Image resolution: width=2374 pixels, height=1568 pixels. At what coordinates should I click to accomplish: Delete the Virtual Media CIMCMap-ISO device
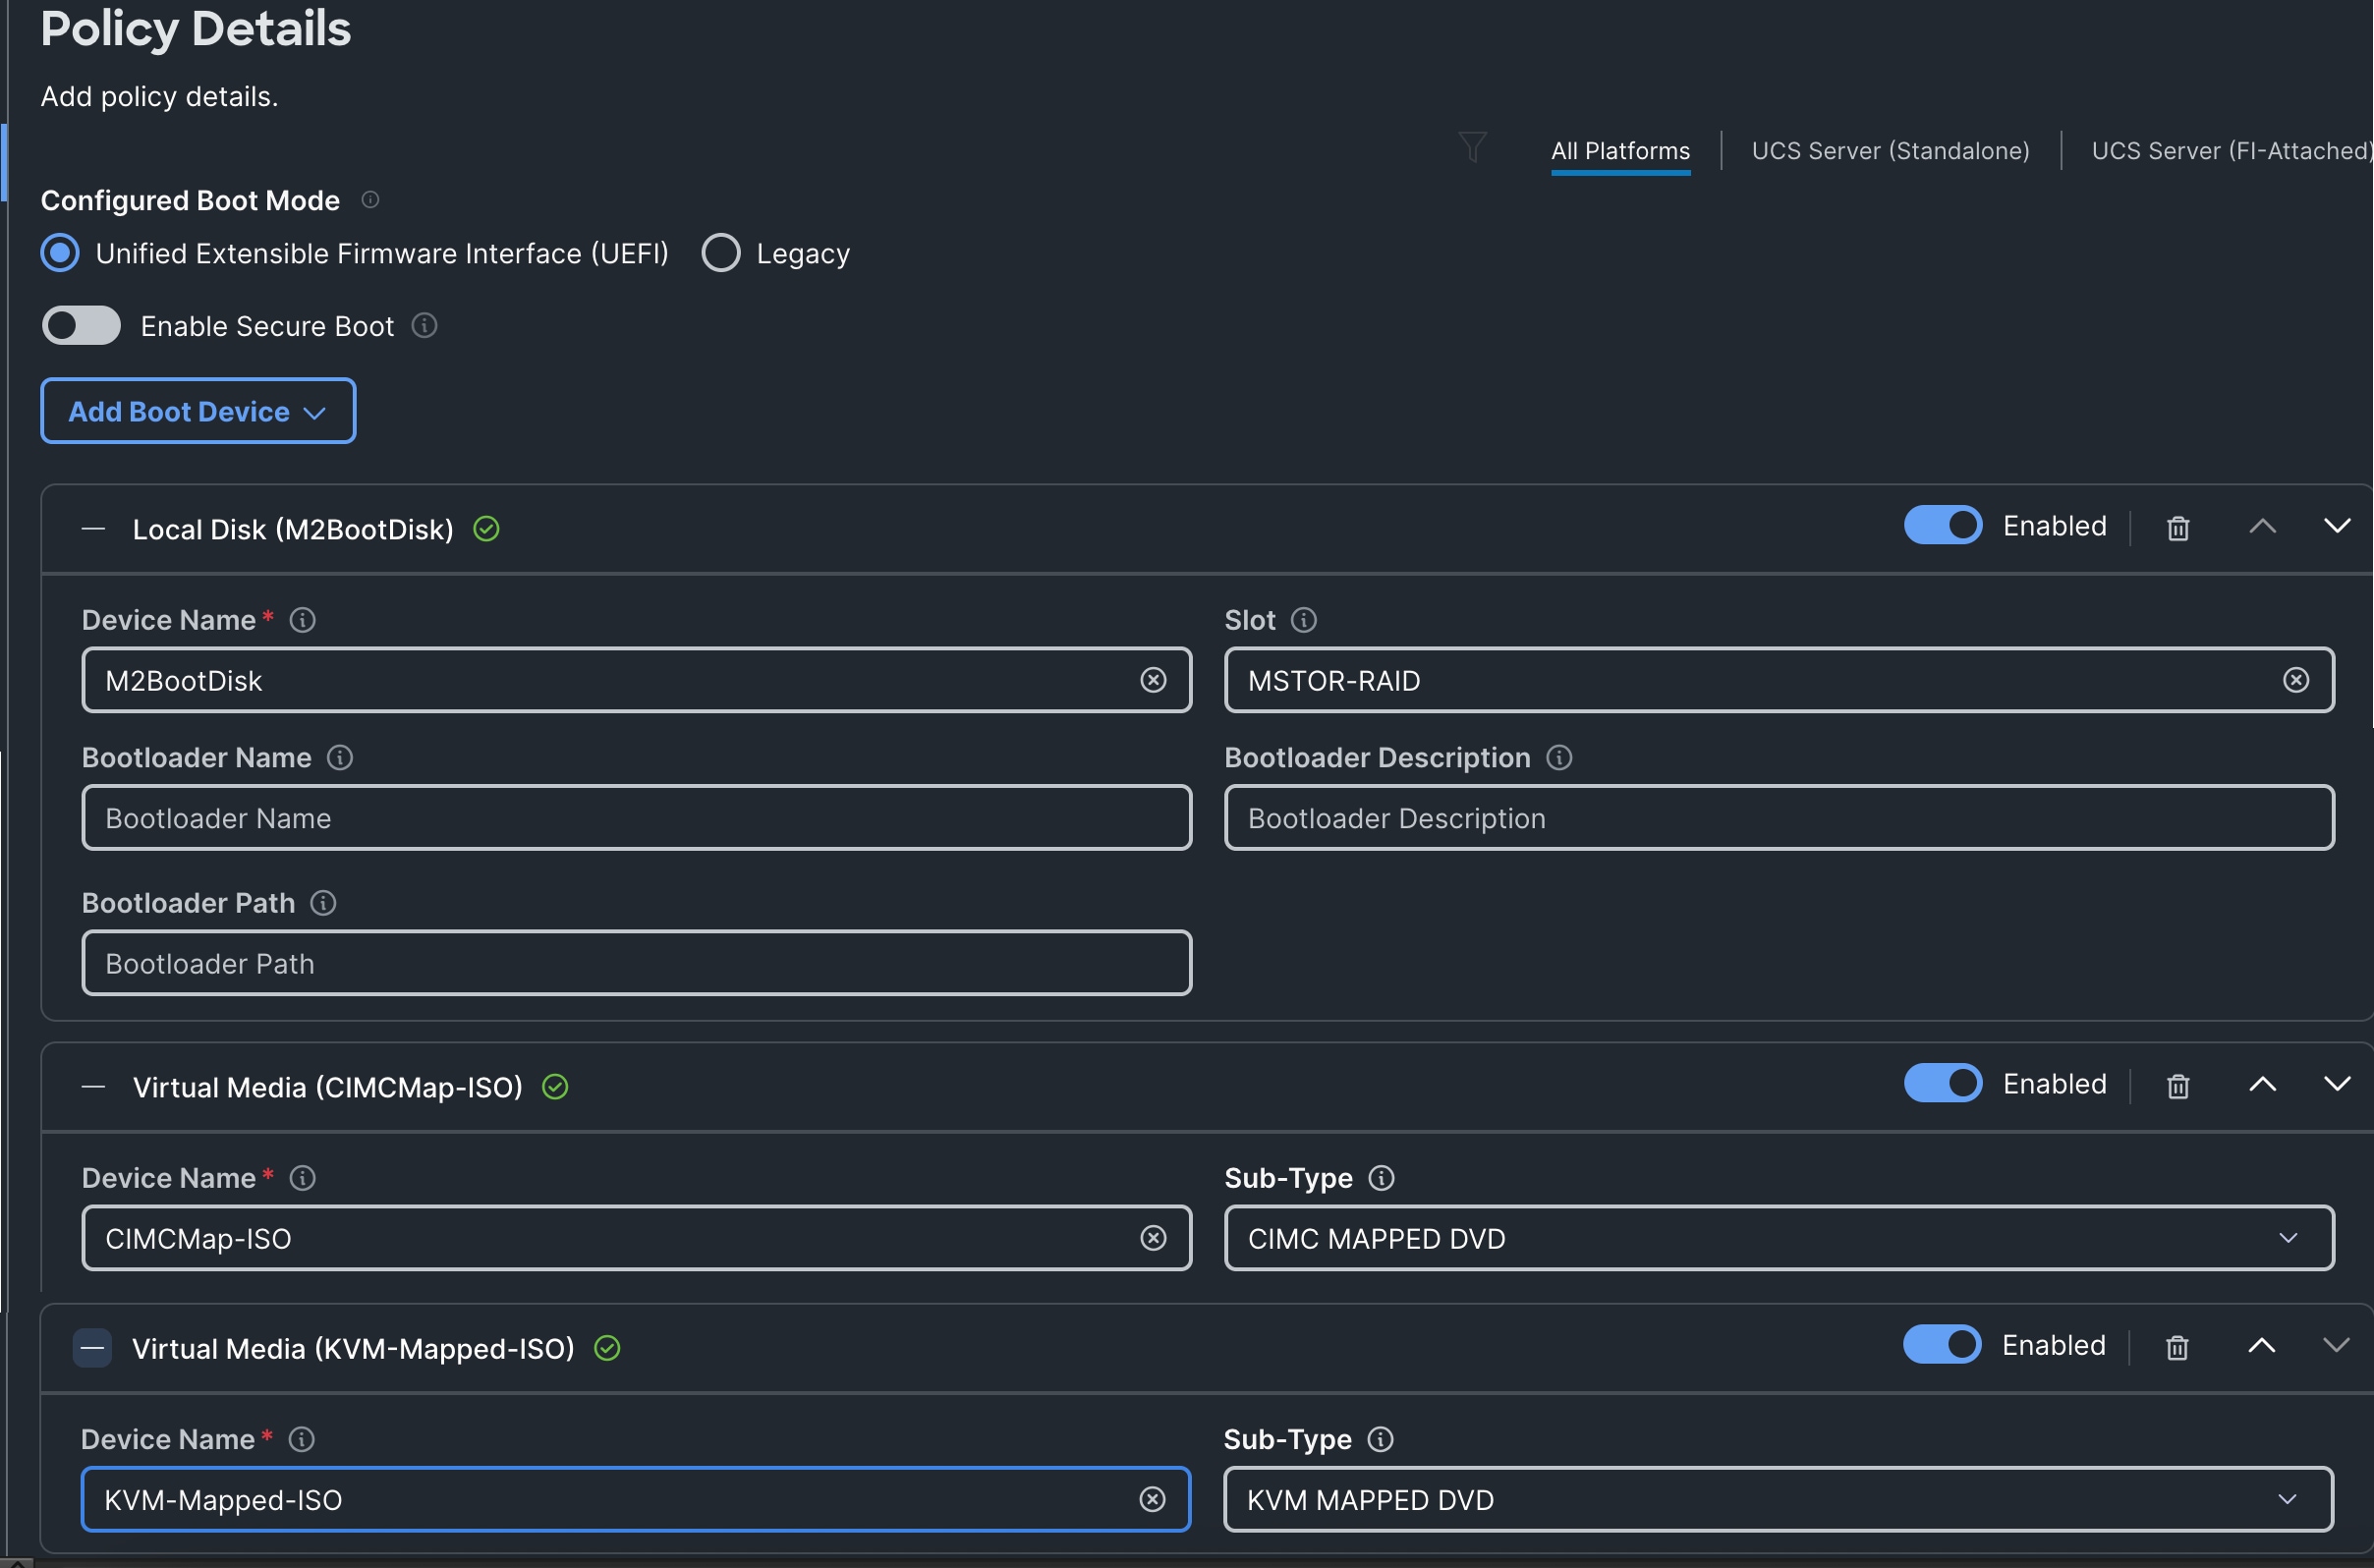[2177, 1086]
